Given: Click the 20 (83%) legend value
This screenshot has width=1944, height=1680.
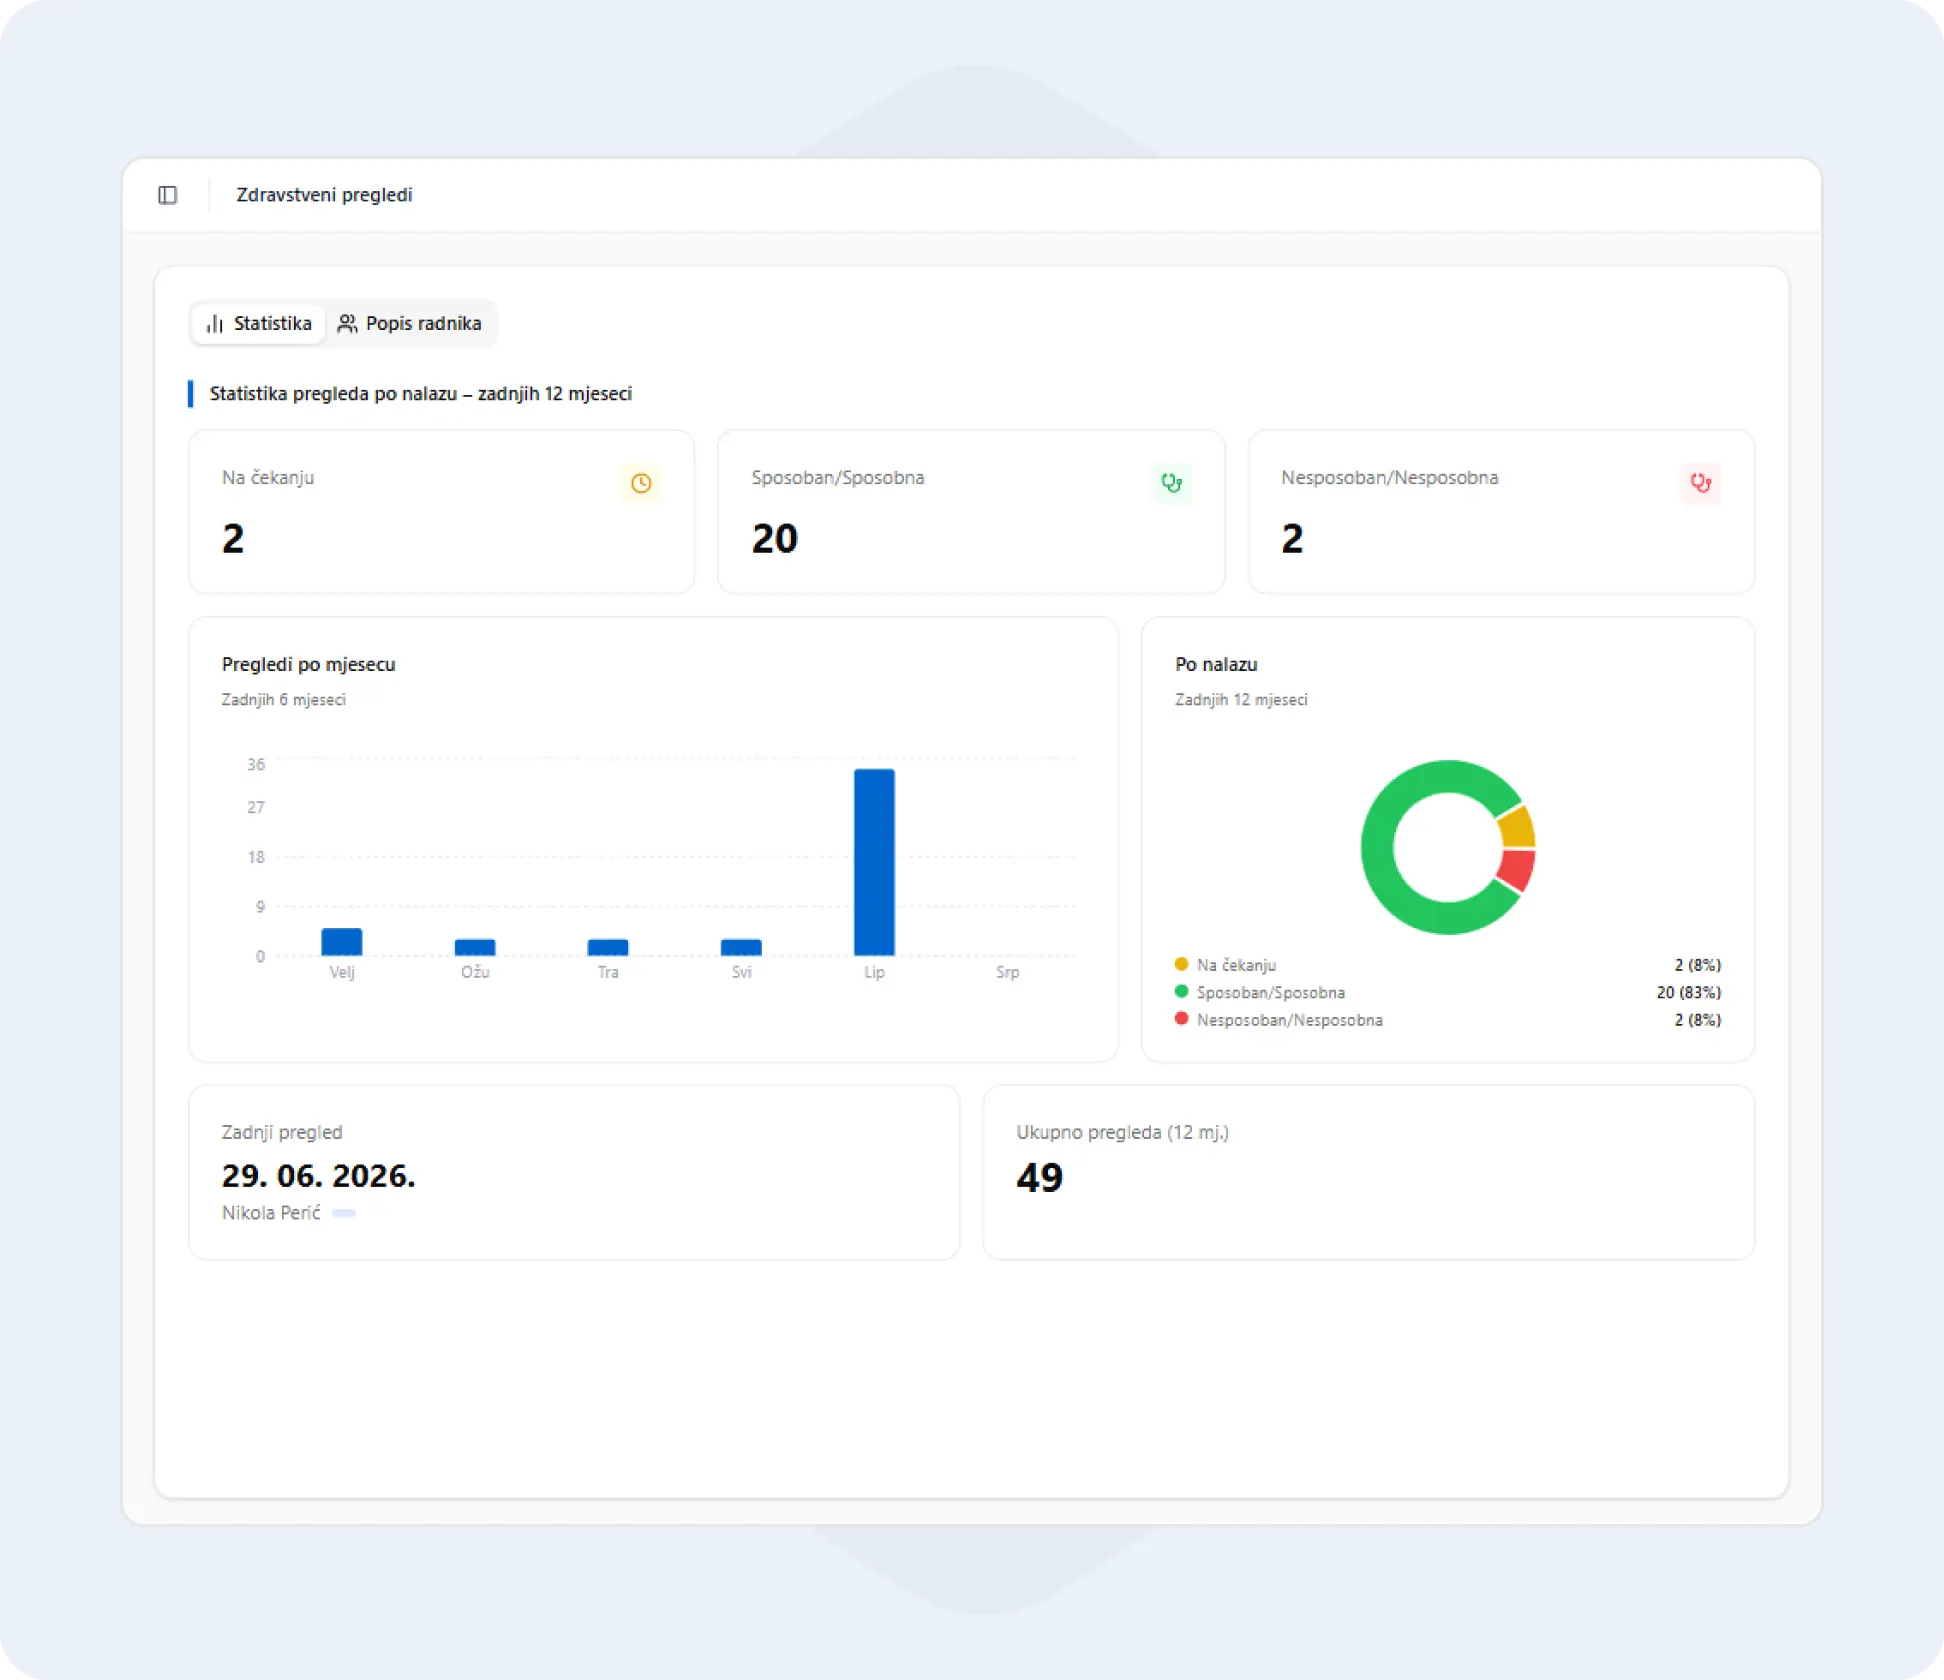Looking at the screenshot, I should click(x=1689, y=993).
